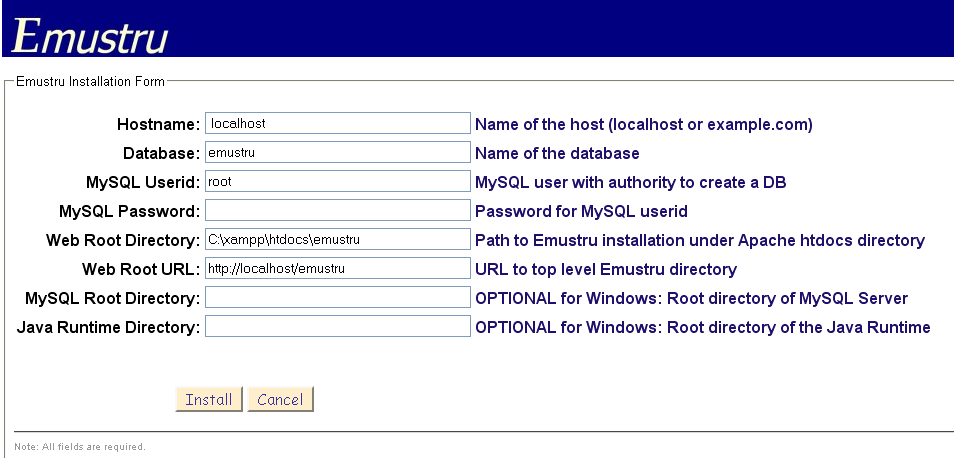Click the Web Root Directory input
This screenshot has width=954, height=458.
click(x=337, y=240)
